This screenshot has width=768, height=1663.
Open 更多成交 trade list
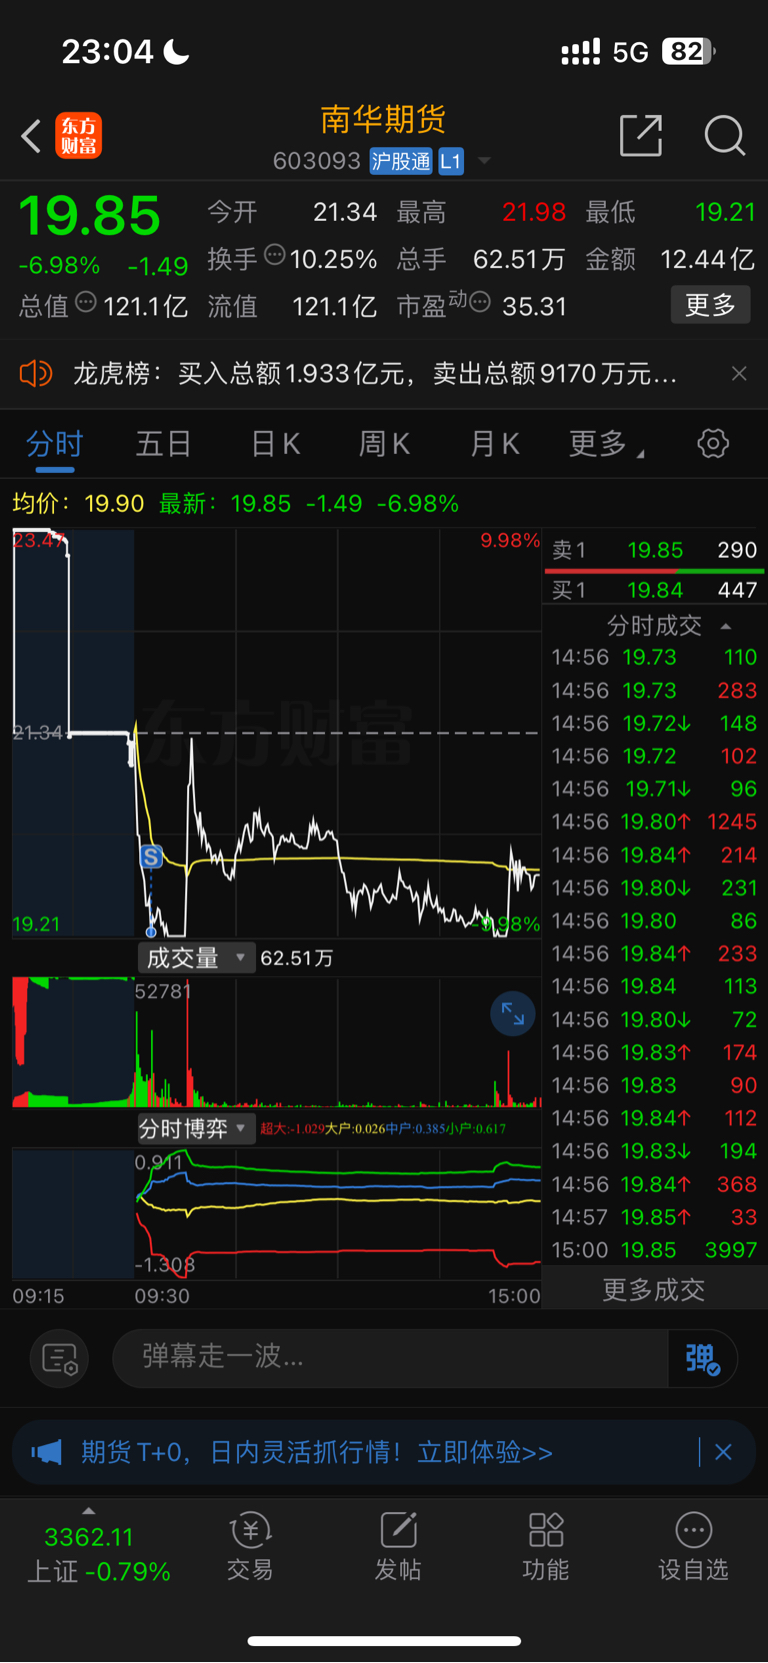(x=654, y=1290)
